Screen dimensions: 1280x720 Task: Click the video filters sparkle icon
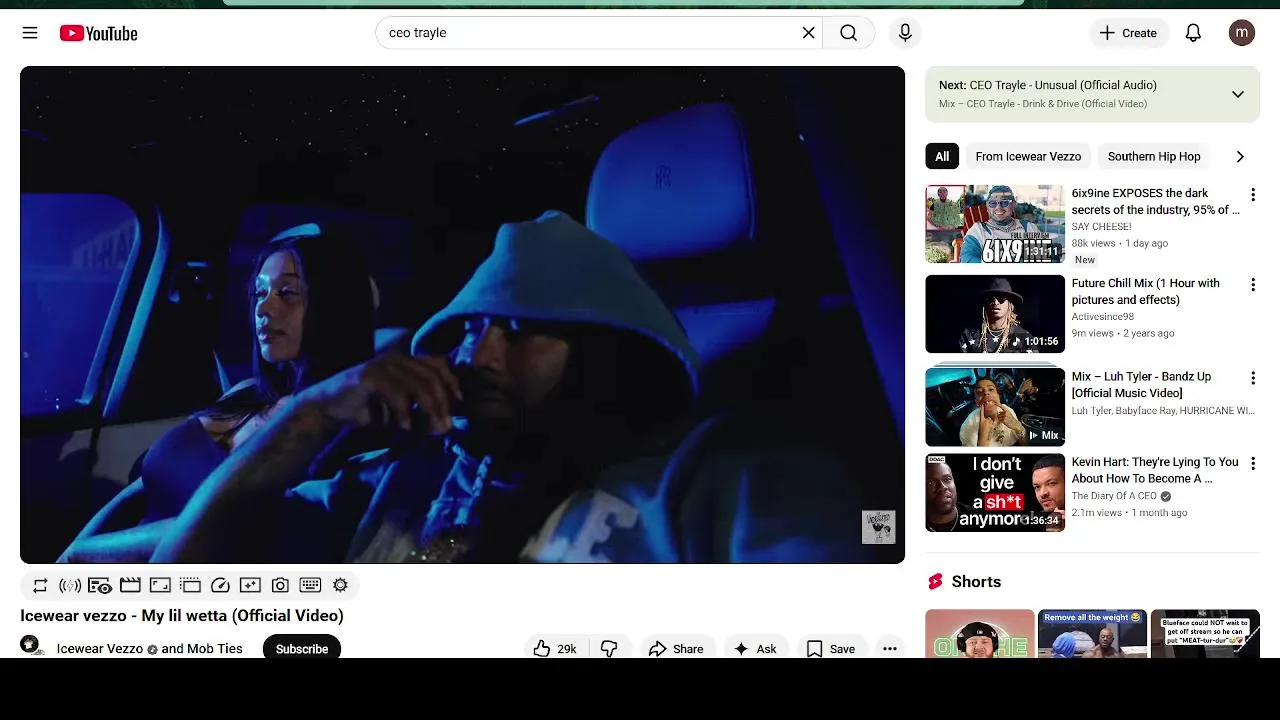coord(250,585)
